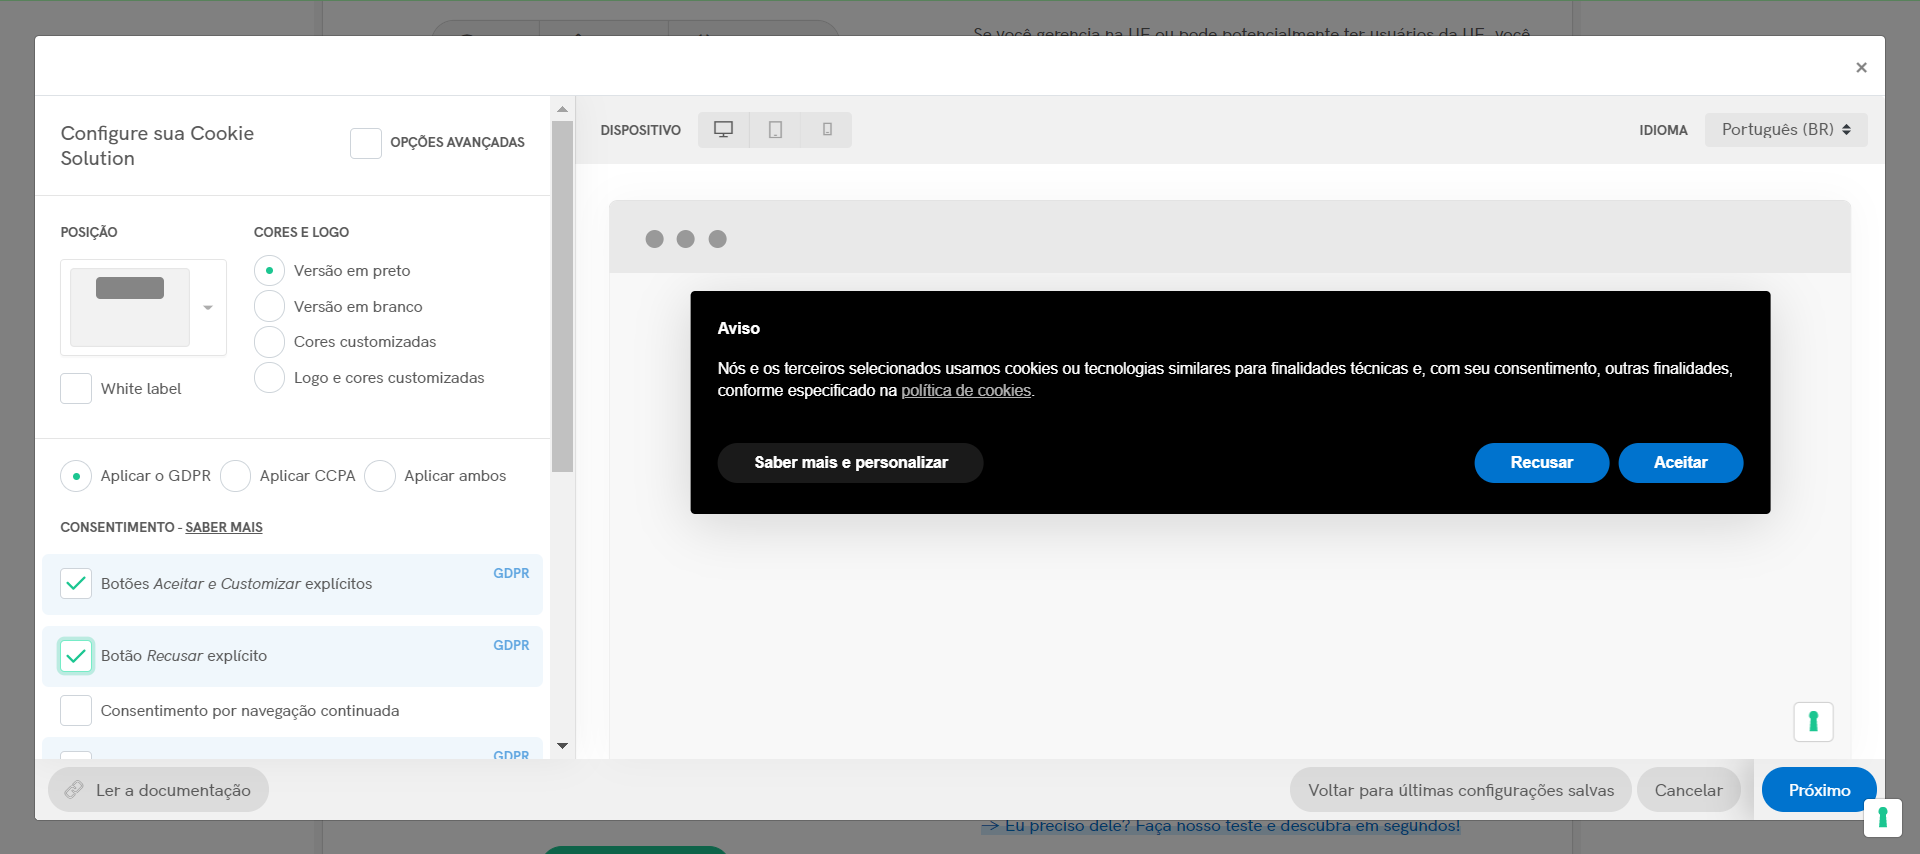
Task: Switch to mobile device preview
Action: pyautogui.click(x=827, y=130)
